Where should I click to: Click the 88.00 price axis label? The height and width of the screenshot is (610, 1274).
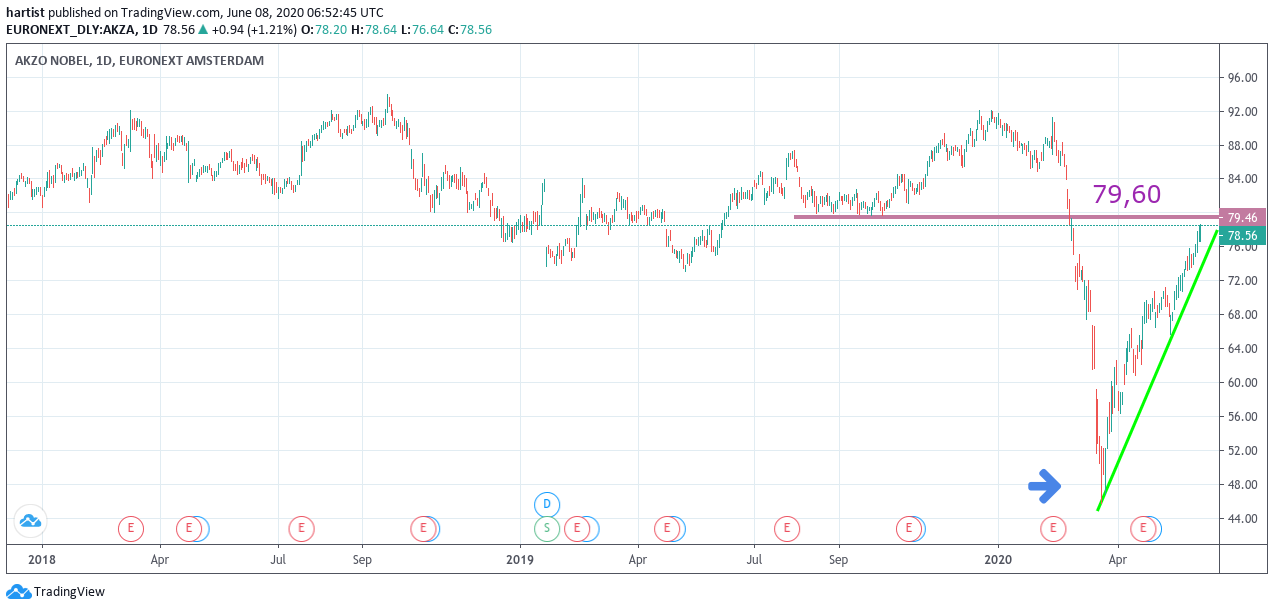coord(1242,146)
